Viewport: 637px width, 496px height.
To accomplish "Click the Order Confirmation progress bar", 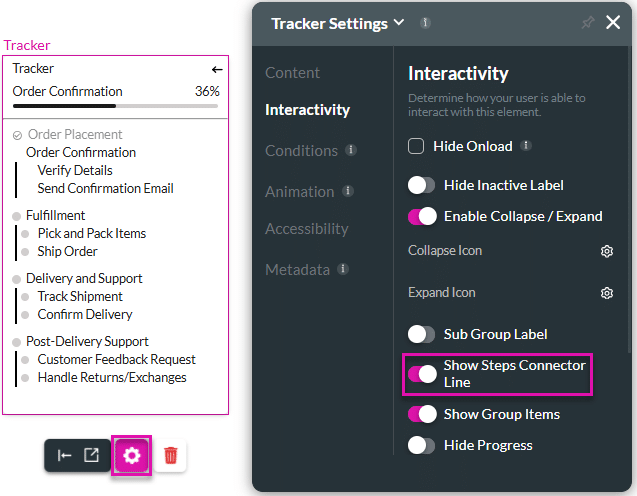I will (116, 105).
